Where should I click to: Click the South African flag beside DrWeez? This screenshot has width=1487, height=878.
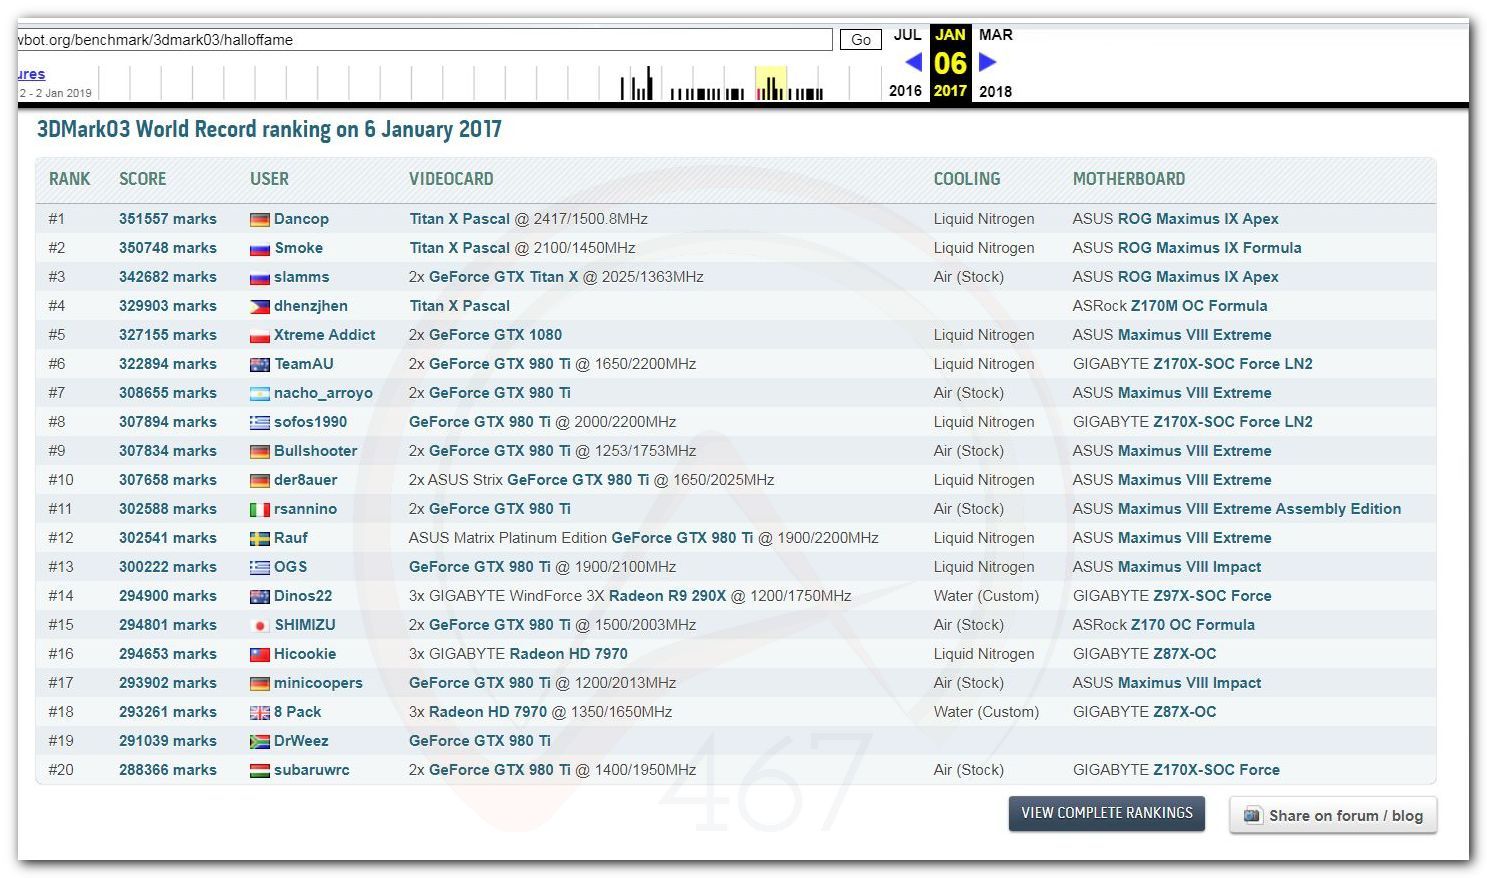click(x=259, y=742)
